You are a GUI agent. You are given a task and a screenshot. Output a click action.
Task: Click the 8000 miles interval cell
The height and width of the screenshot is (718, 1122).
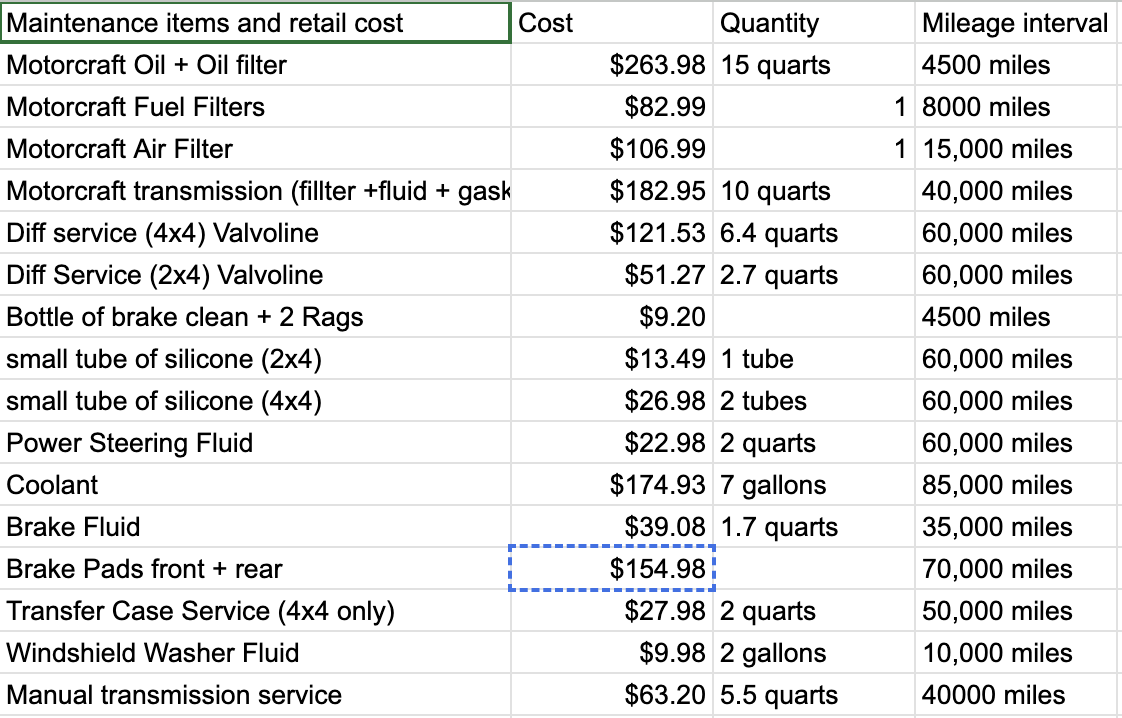point(1018,107)
